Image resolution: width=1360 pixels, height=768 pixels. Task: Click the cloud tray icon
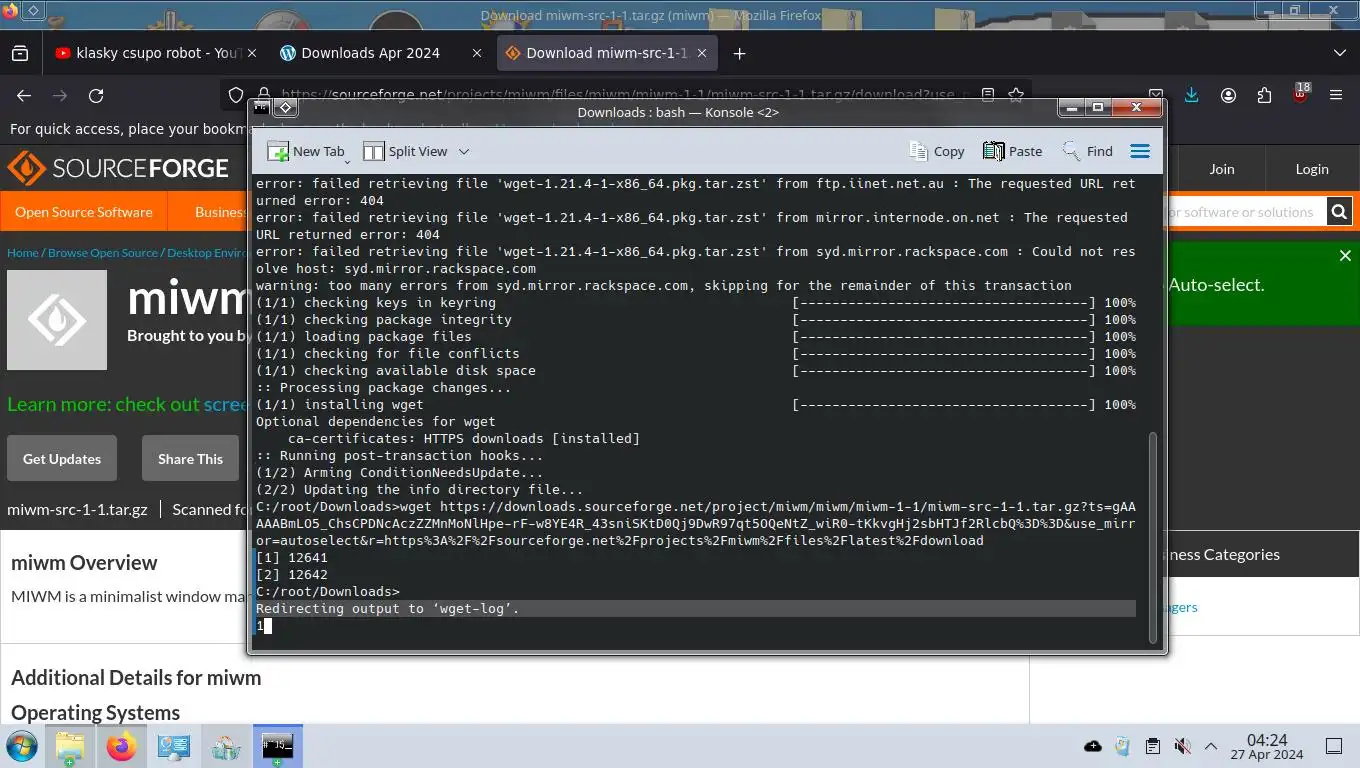pos(1093,746)
